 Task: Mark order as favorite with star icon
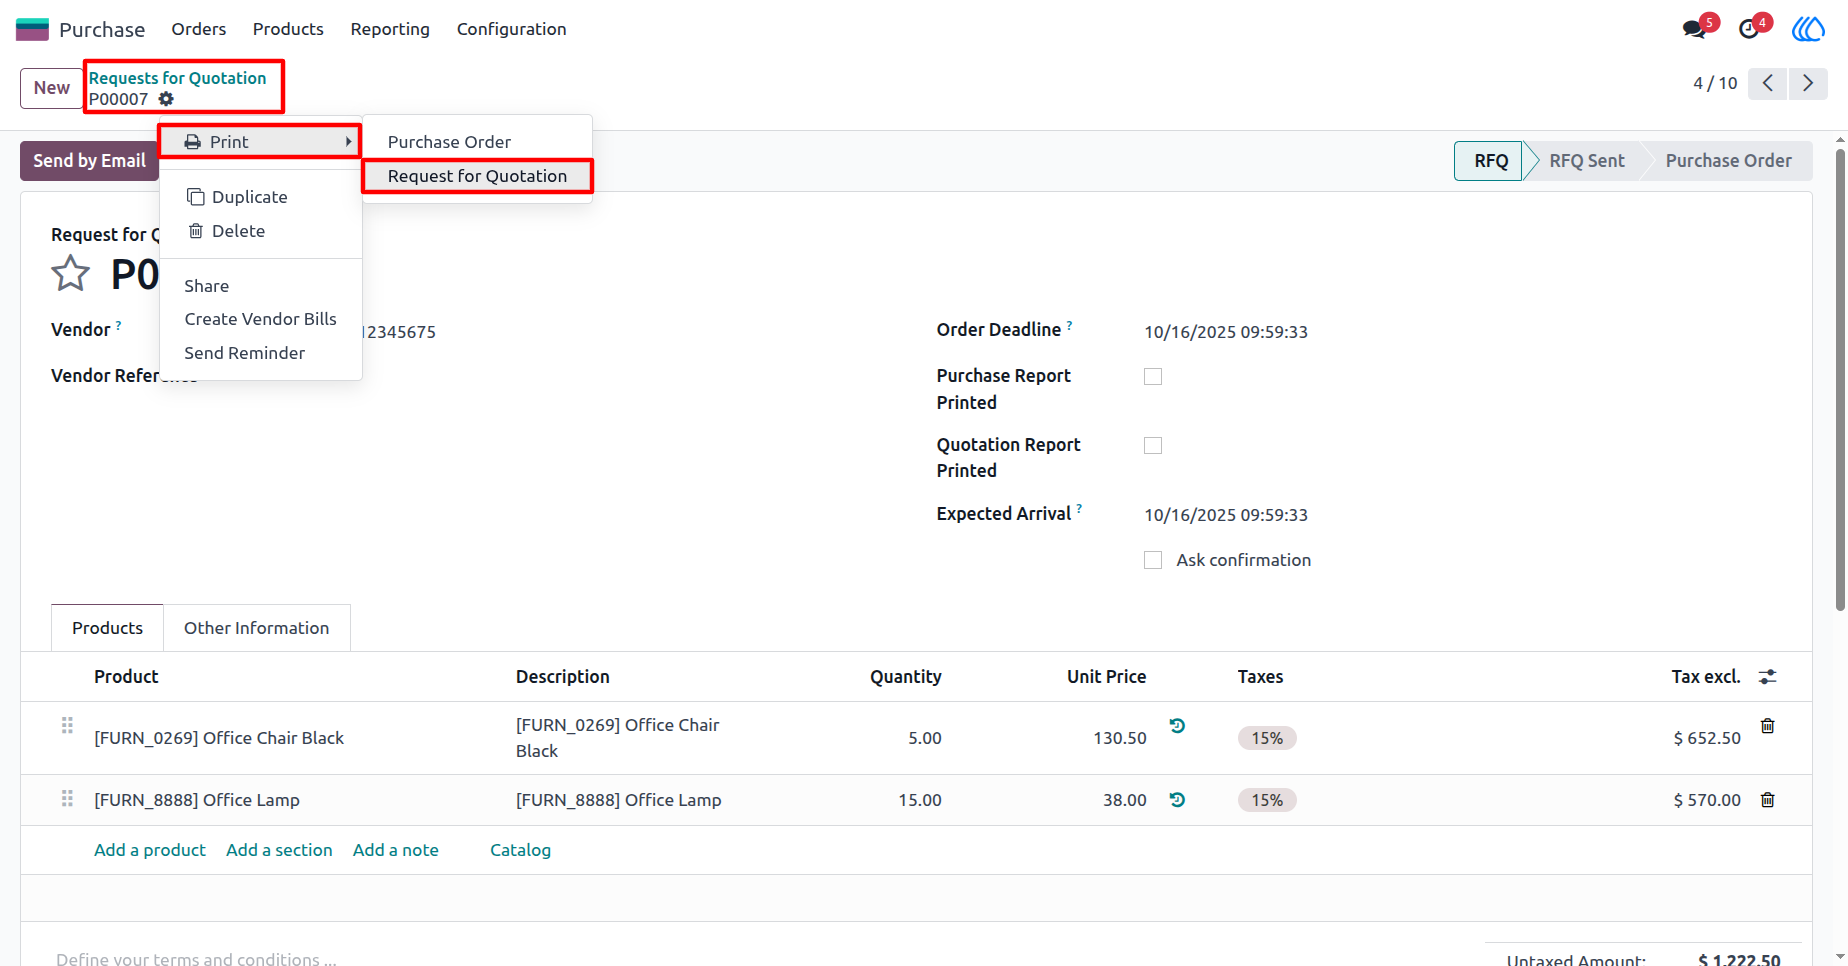pos(70,273)
